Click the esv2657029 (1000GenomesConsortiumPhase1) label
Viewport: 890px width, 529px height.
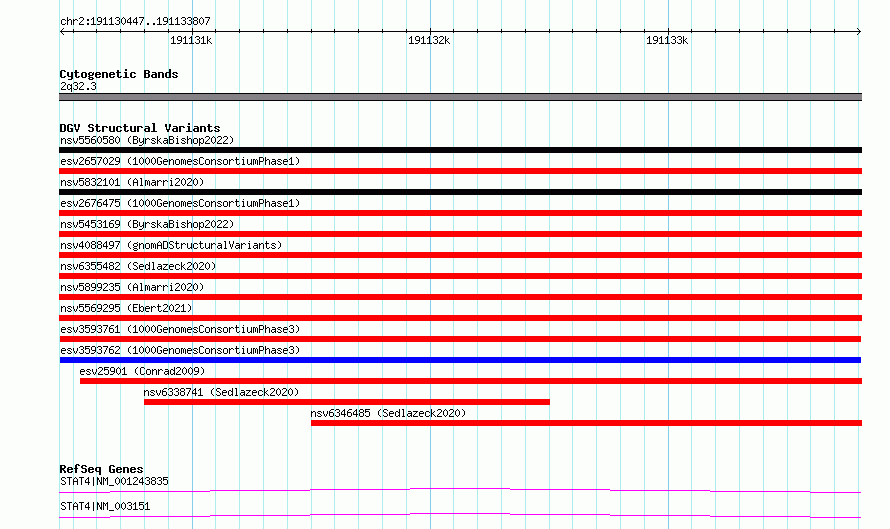(180, 161)
